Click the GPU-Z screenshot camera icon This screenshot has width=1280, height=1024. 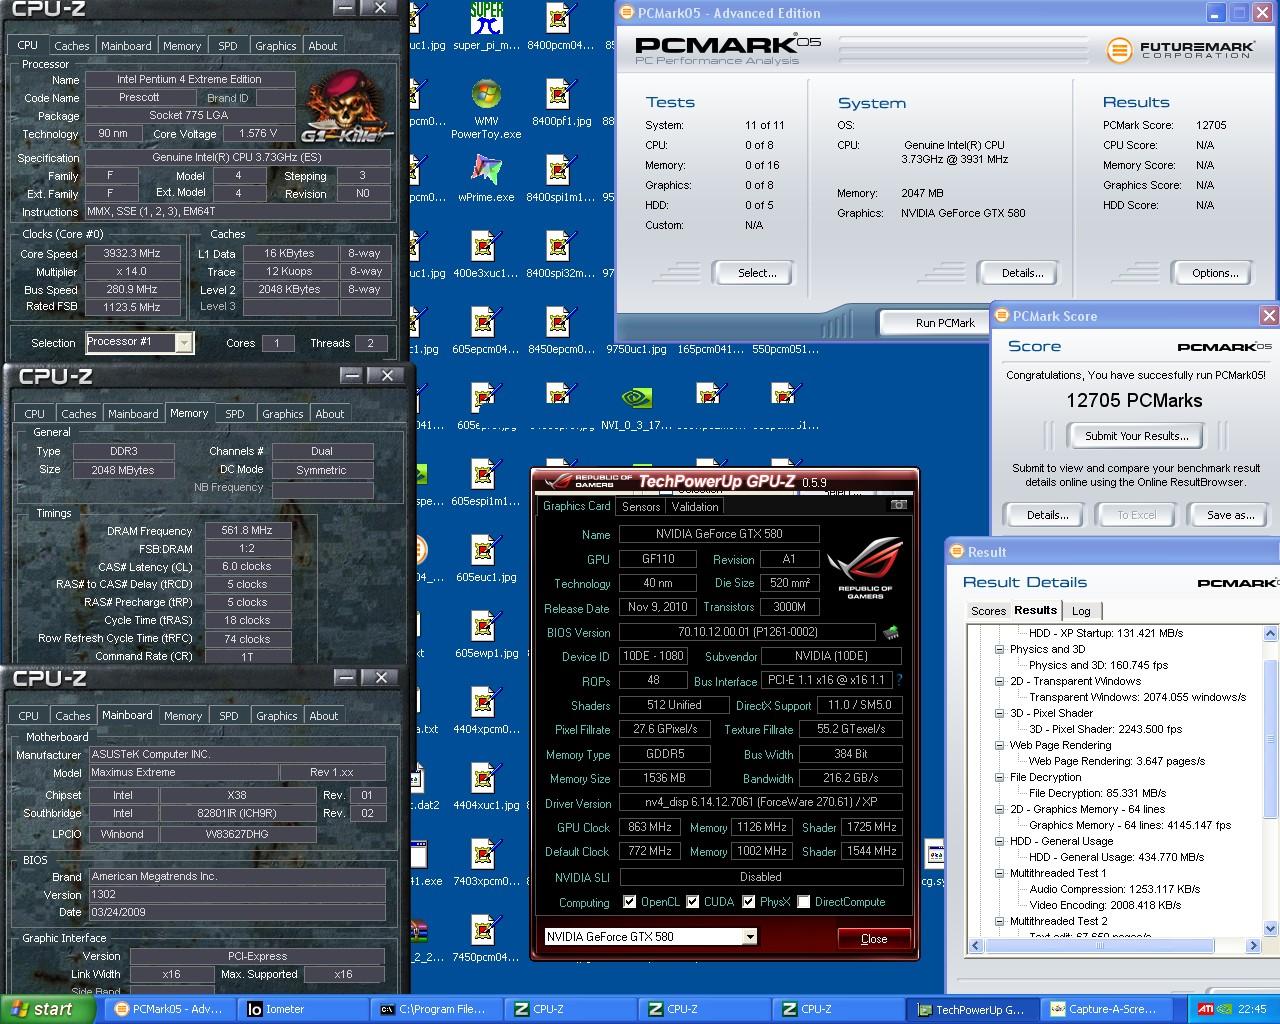[x=898, y=505]
